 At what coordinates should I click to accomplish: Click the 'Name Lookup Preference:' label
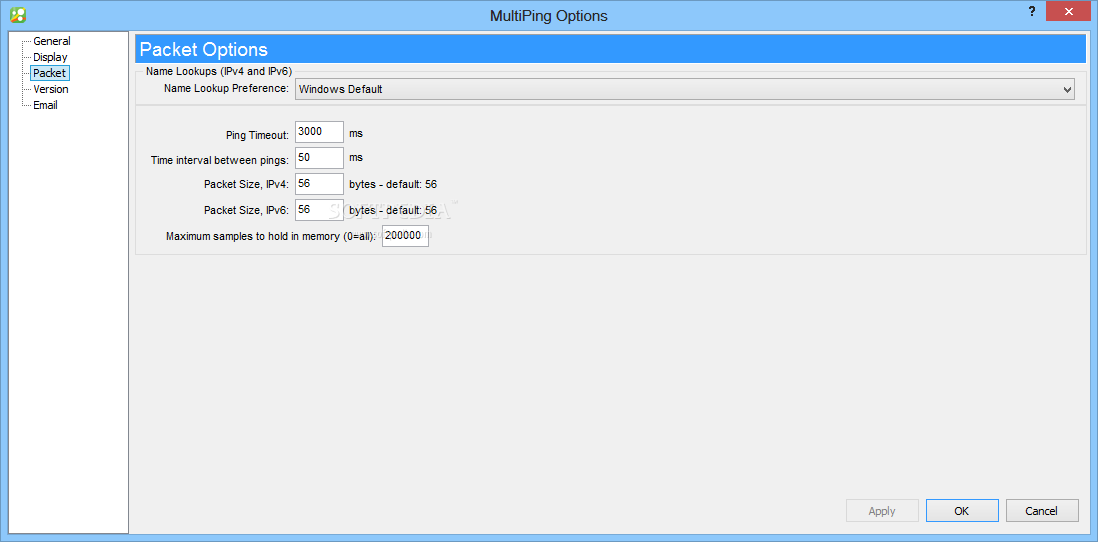coord(226,89)
